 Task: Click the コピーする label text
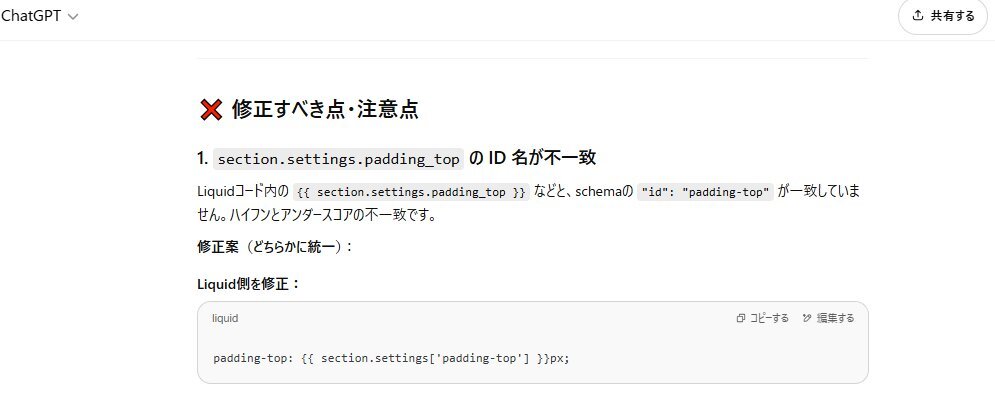[769, 319]
